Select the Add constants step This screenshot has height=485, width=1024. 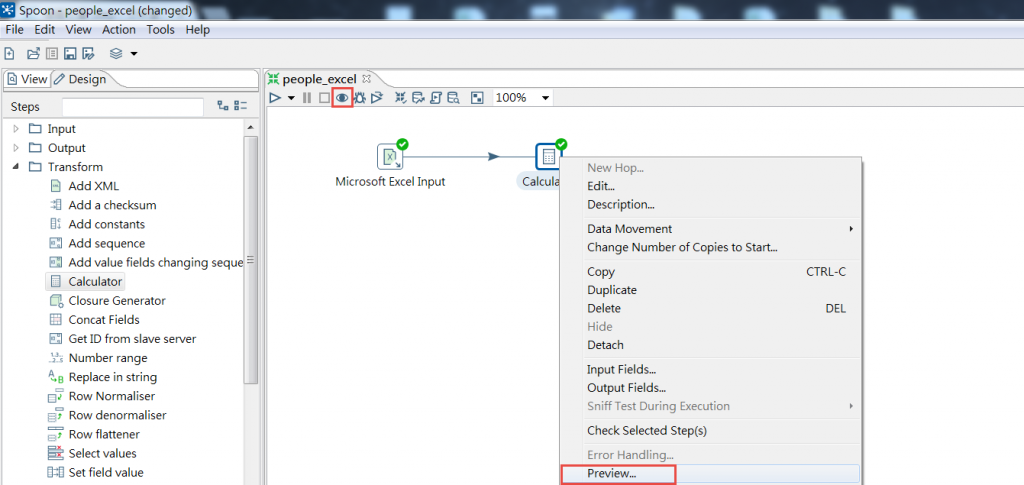pyautogui.click(x=106, y=224)
